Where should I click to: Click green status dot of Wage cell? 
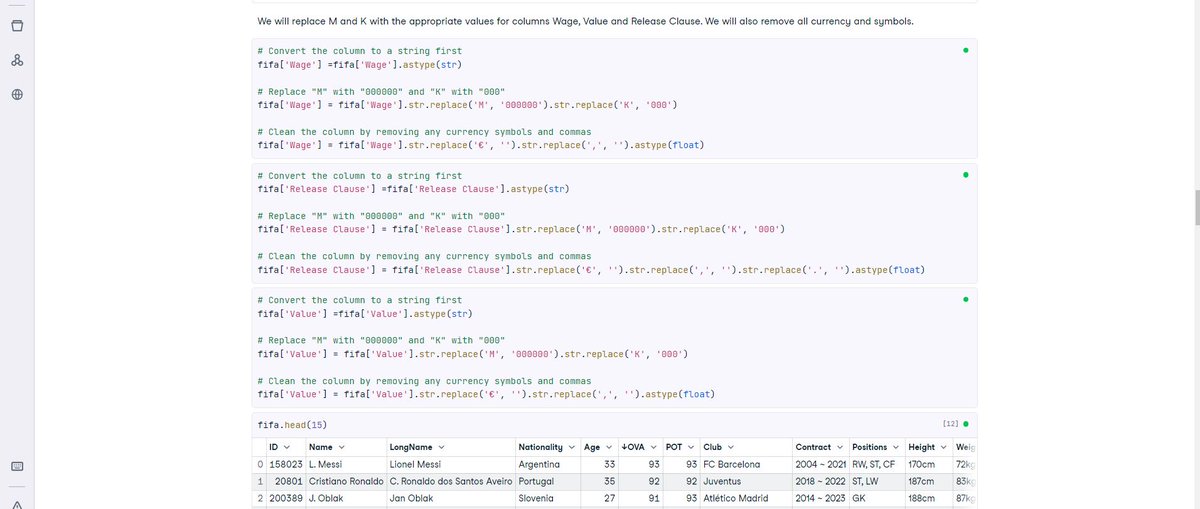click(965, 49)
